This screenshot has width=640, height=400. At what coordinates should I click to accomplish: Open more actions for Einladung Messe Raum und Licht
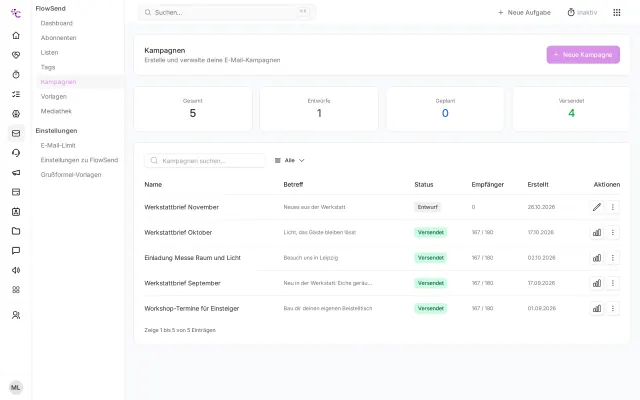(x=613, y=258)
